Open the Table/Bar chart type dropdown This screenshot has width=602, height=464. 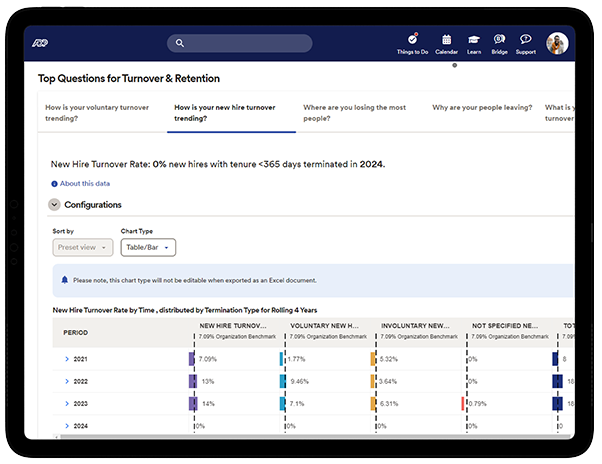pos(148,247)
